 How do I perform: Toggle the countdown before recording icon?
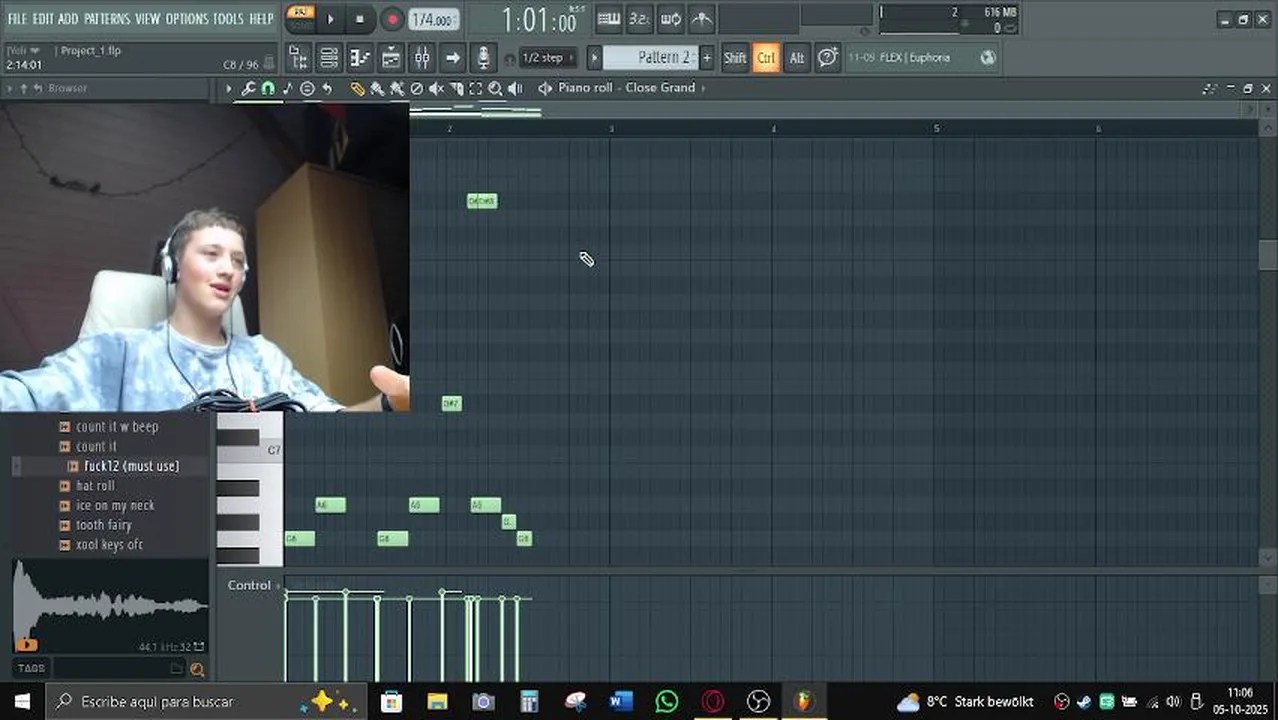click(639, 19)
